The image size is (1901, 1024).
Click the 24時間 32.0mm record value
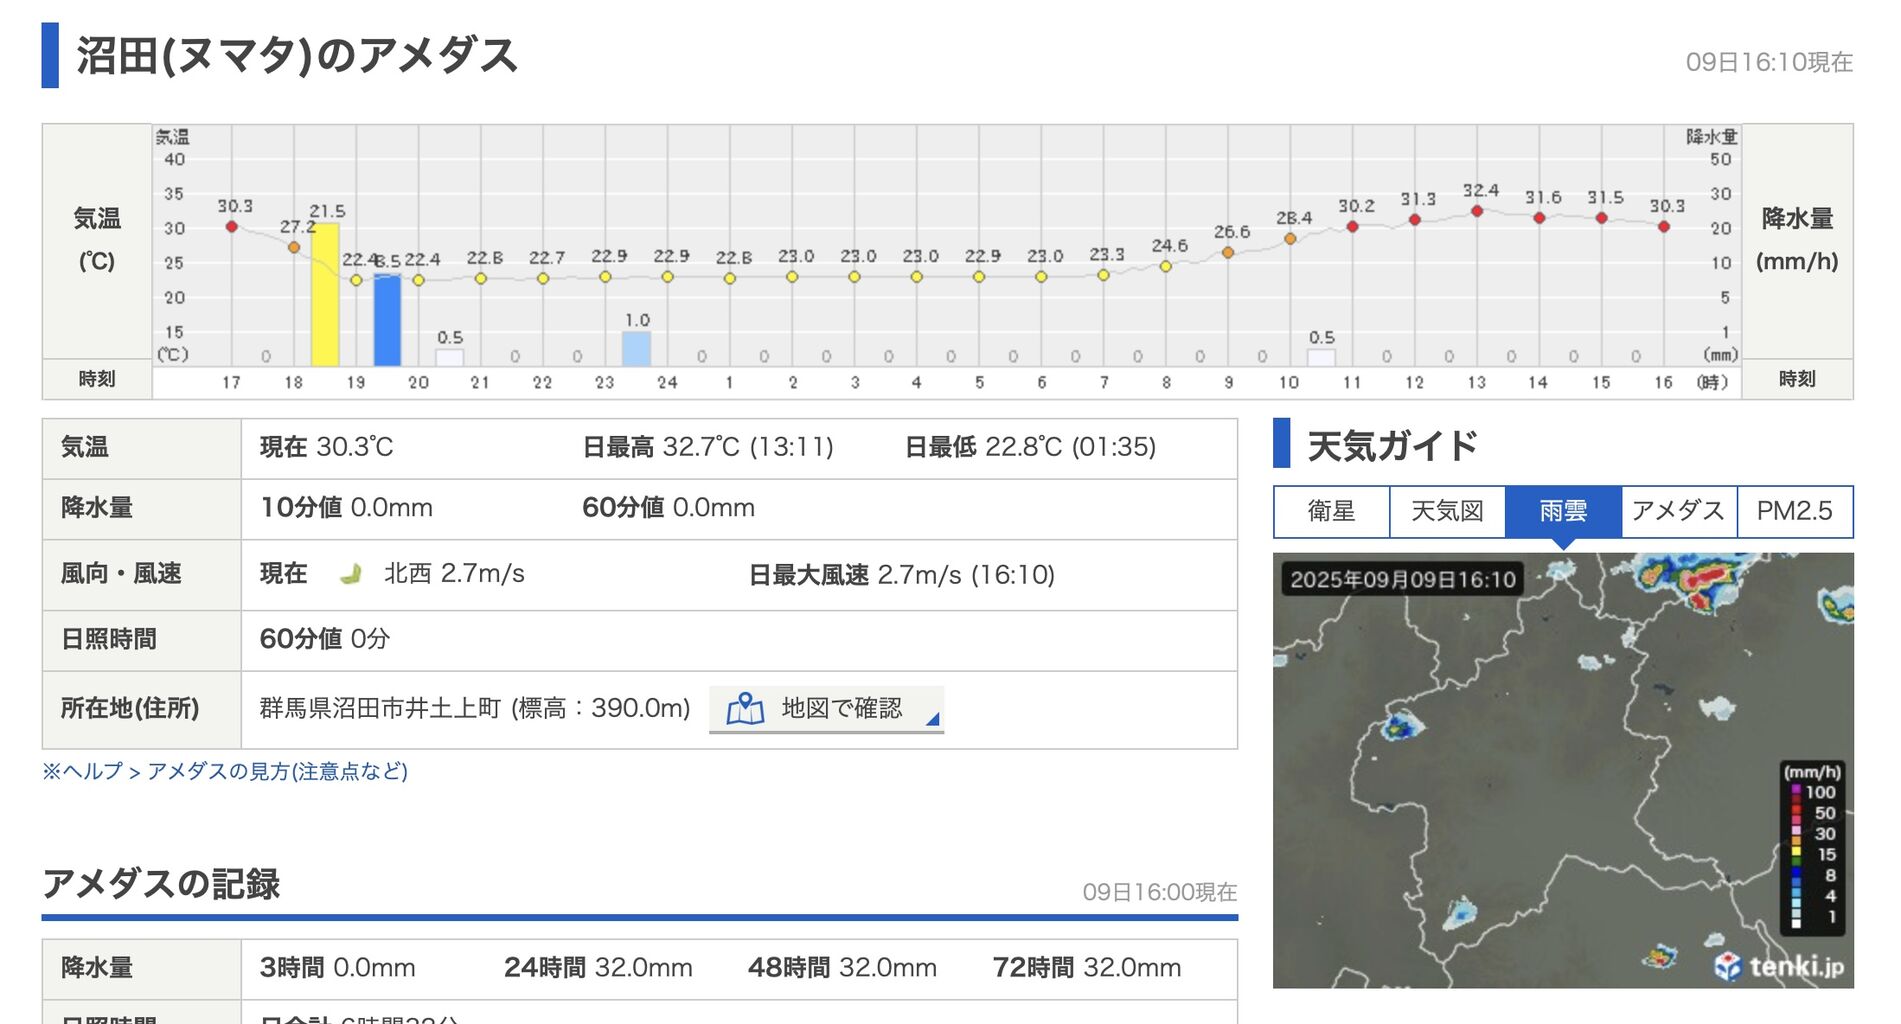point(598,968)
